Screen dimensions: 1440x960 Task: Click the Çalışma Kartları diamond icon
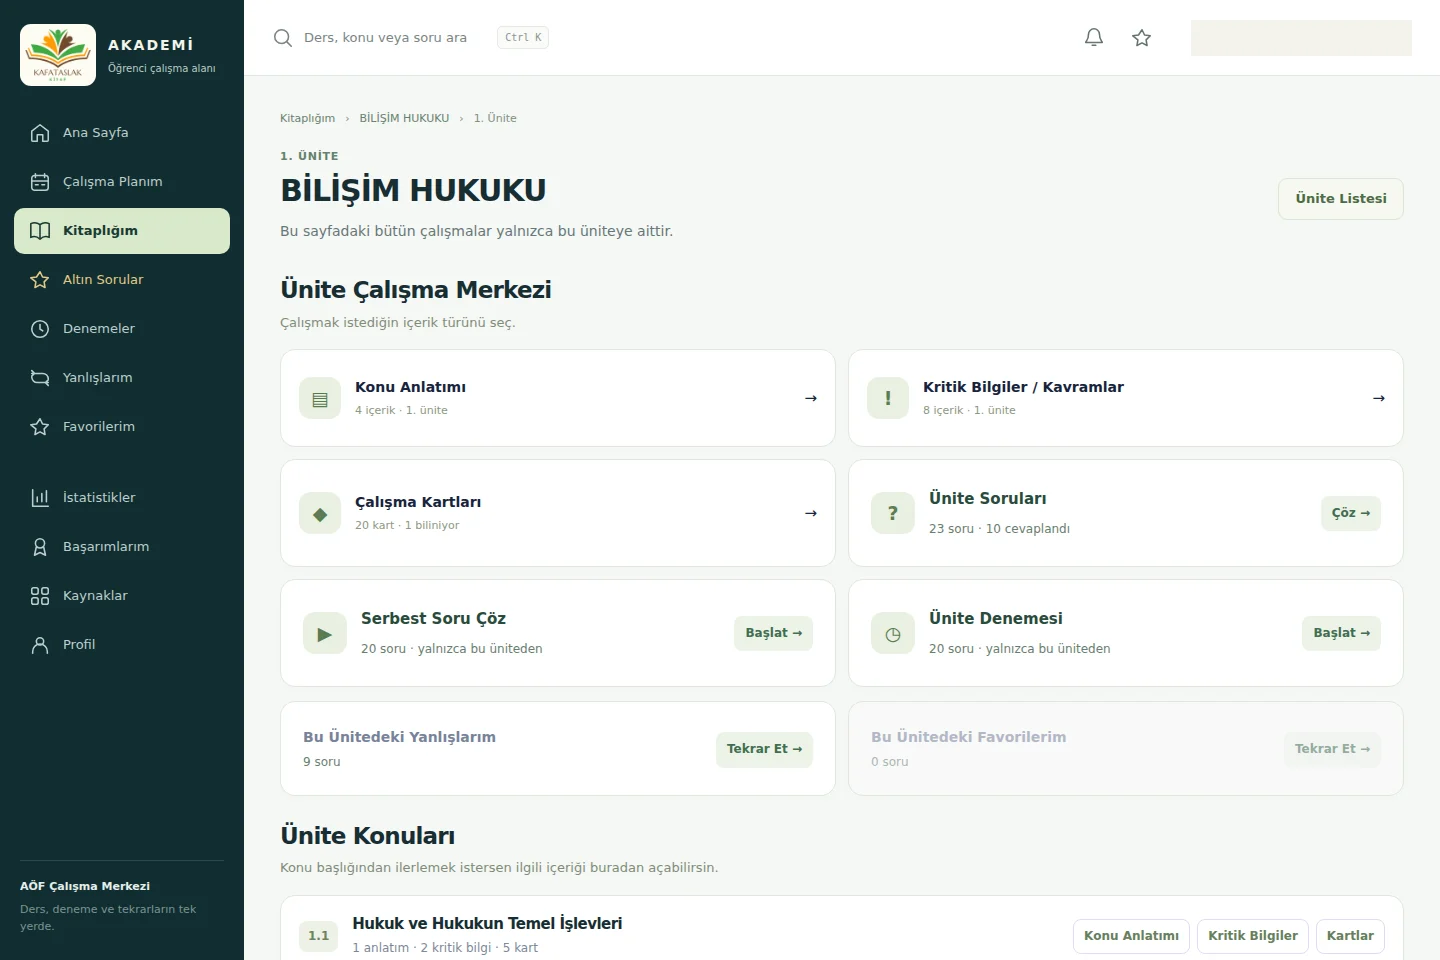(x=320, y=513)
